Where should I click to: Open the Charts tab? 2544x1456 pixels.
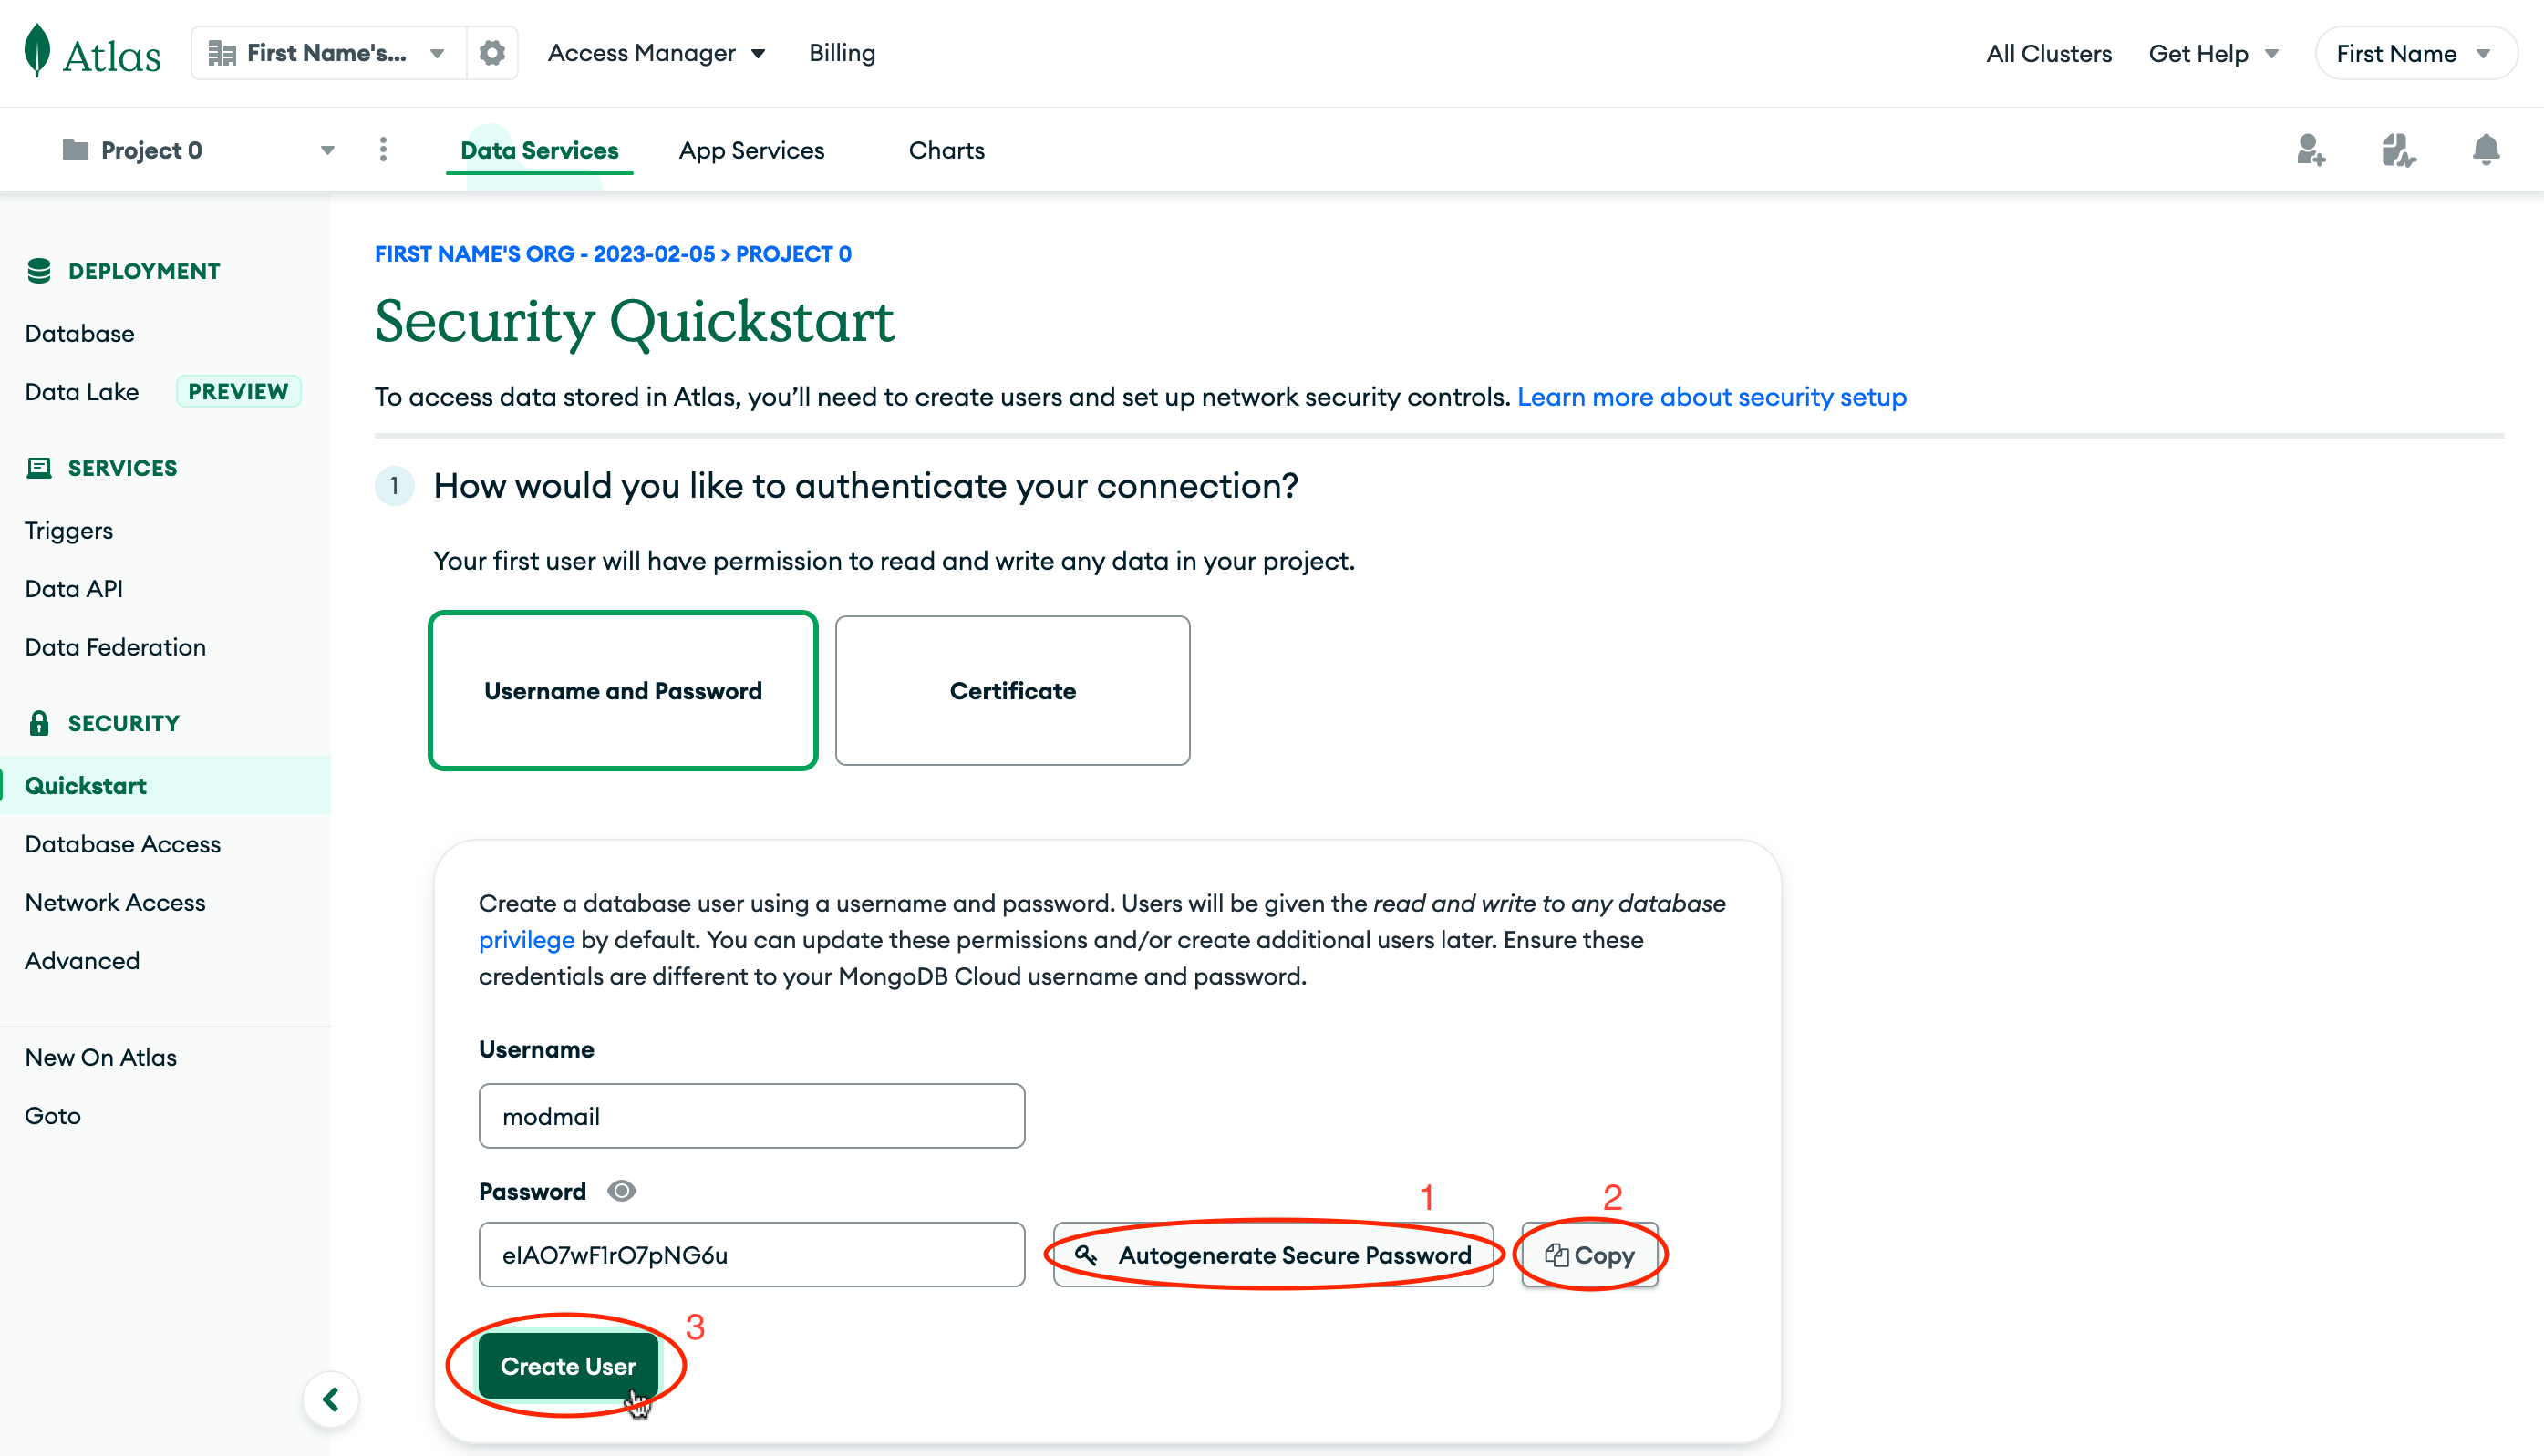click(x=946, y=150)
